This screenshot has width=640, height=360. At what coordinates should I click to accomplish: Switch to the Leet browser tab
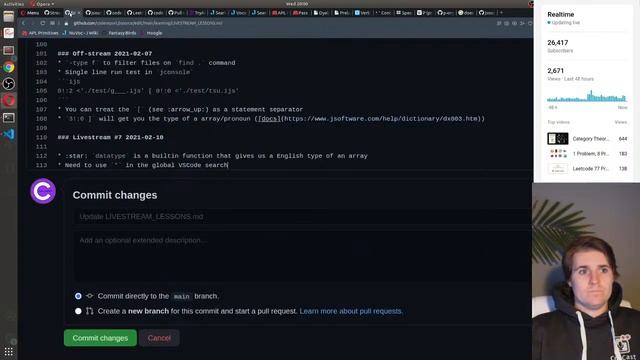tap(134, 13)
